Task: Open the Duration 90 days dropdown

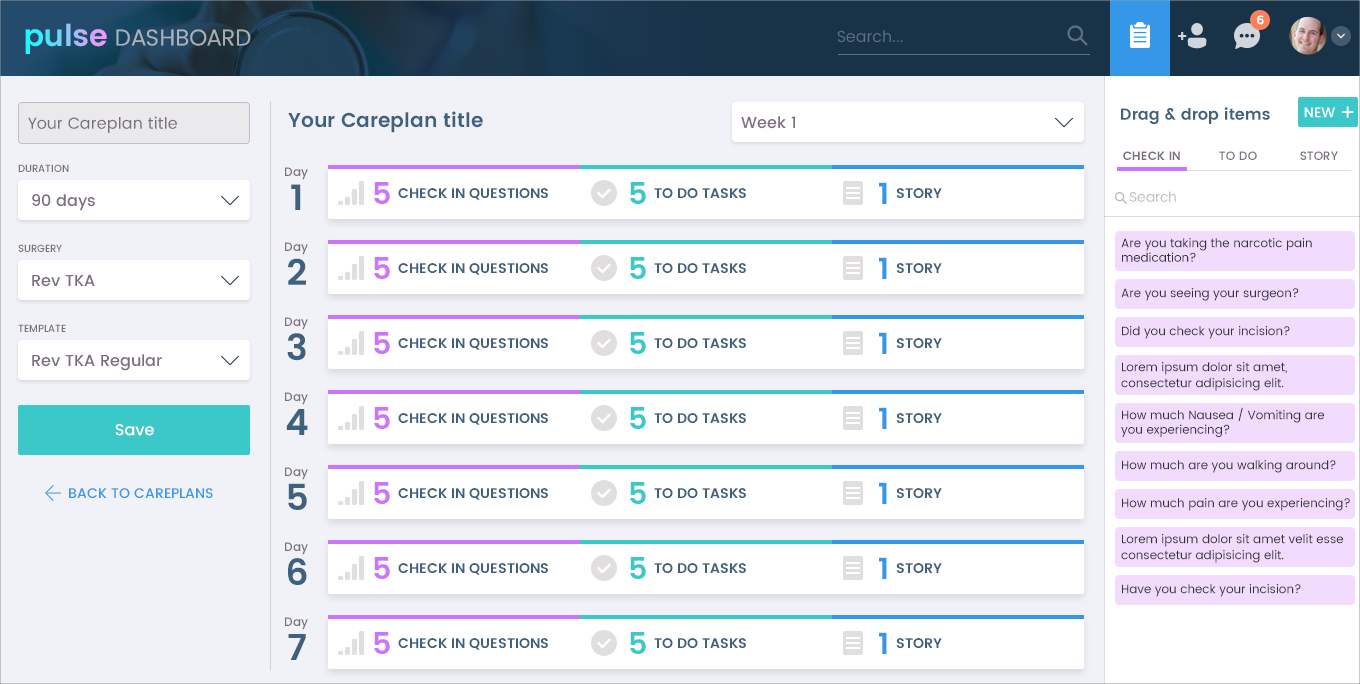Action: [134, 200]
